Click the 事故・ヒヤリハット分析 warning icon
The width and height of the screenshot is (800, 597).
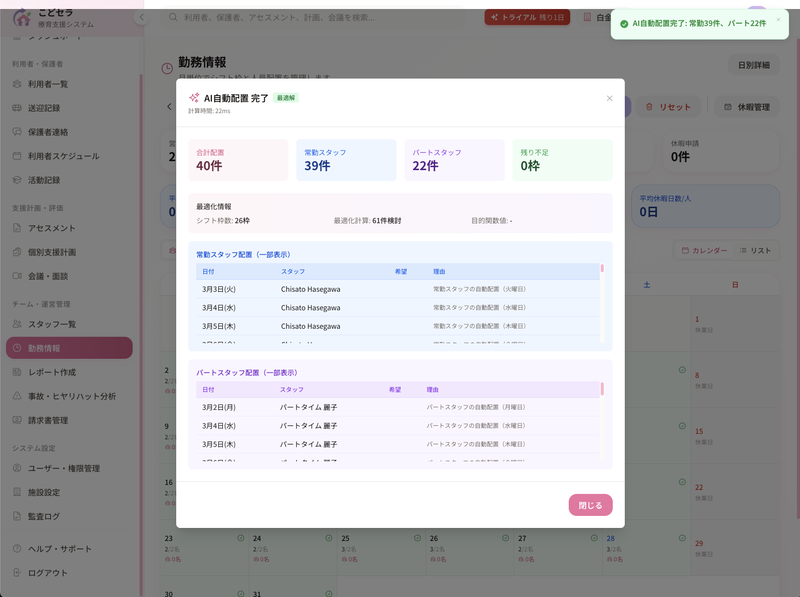(x=17, y=396)
